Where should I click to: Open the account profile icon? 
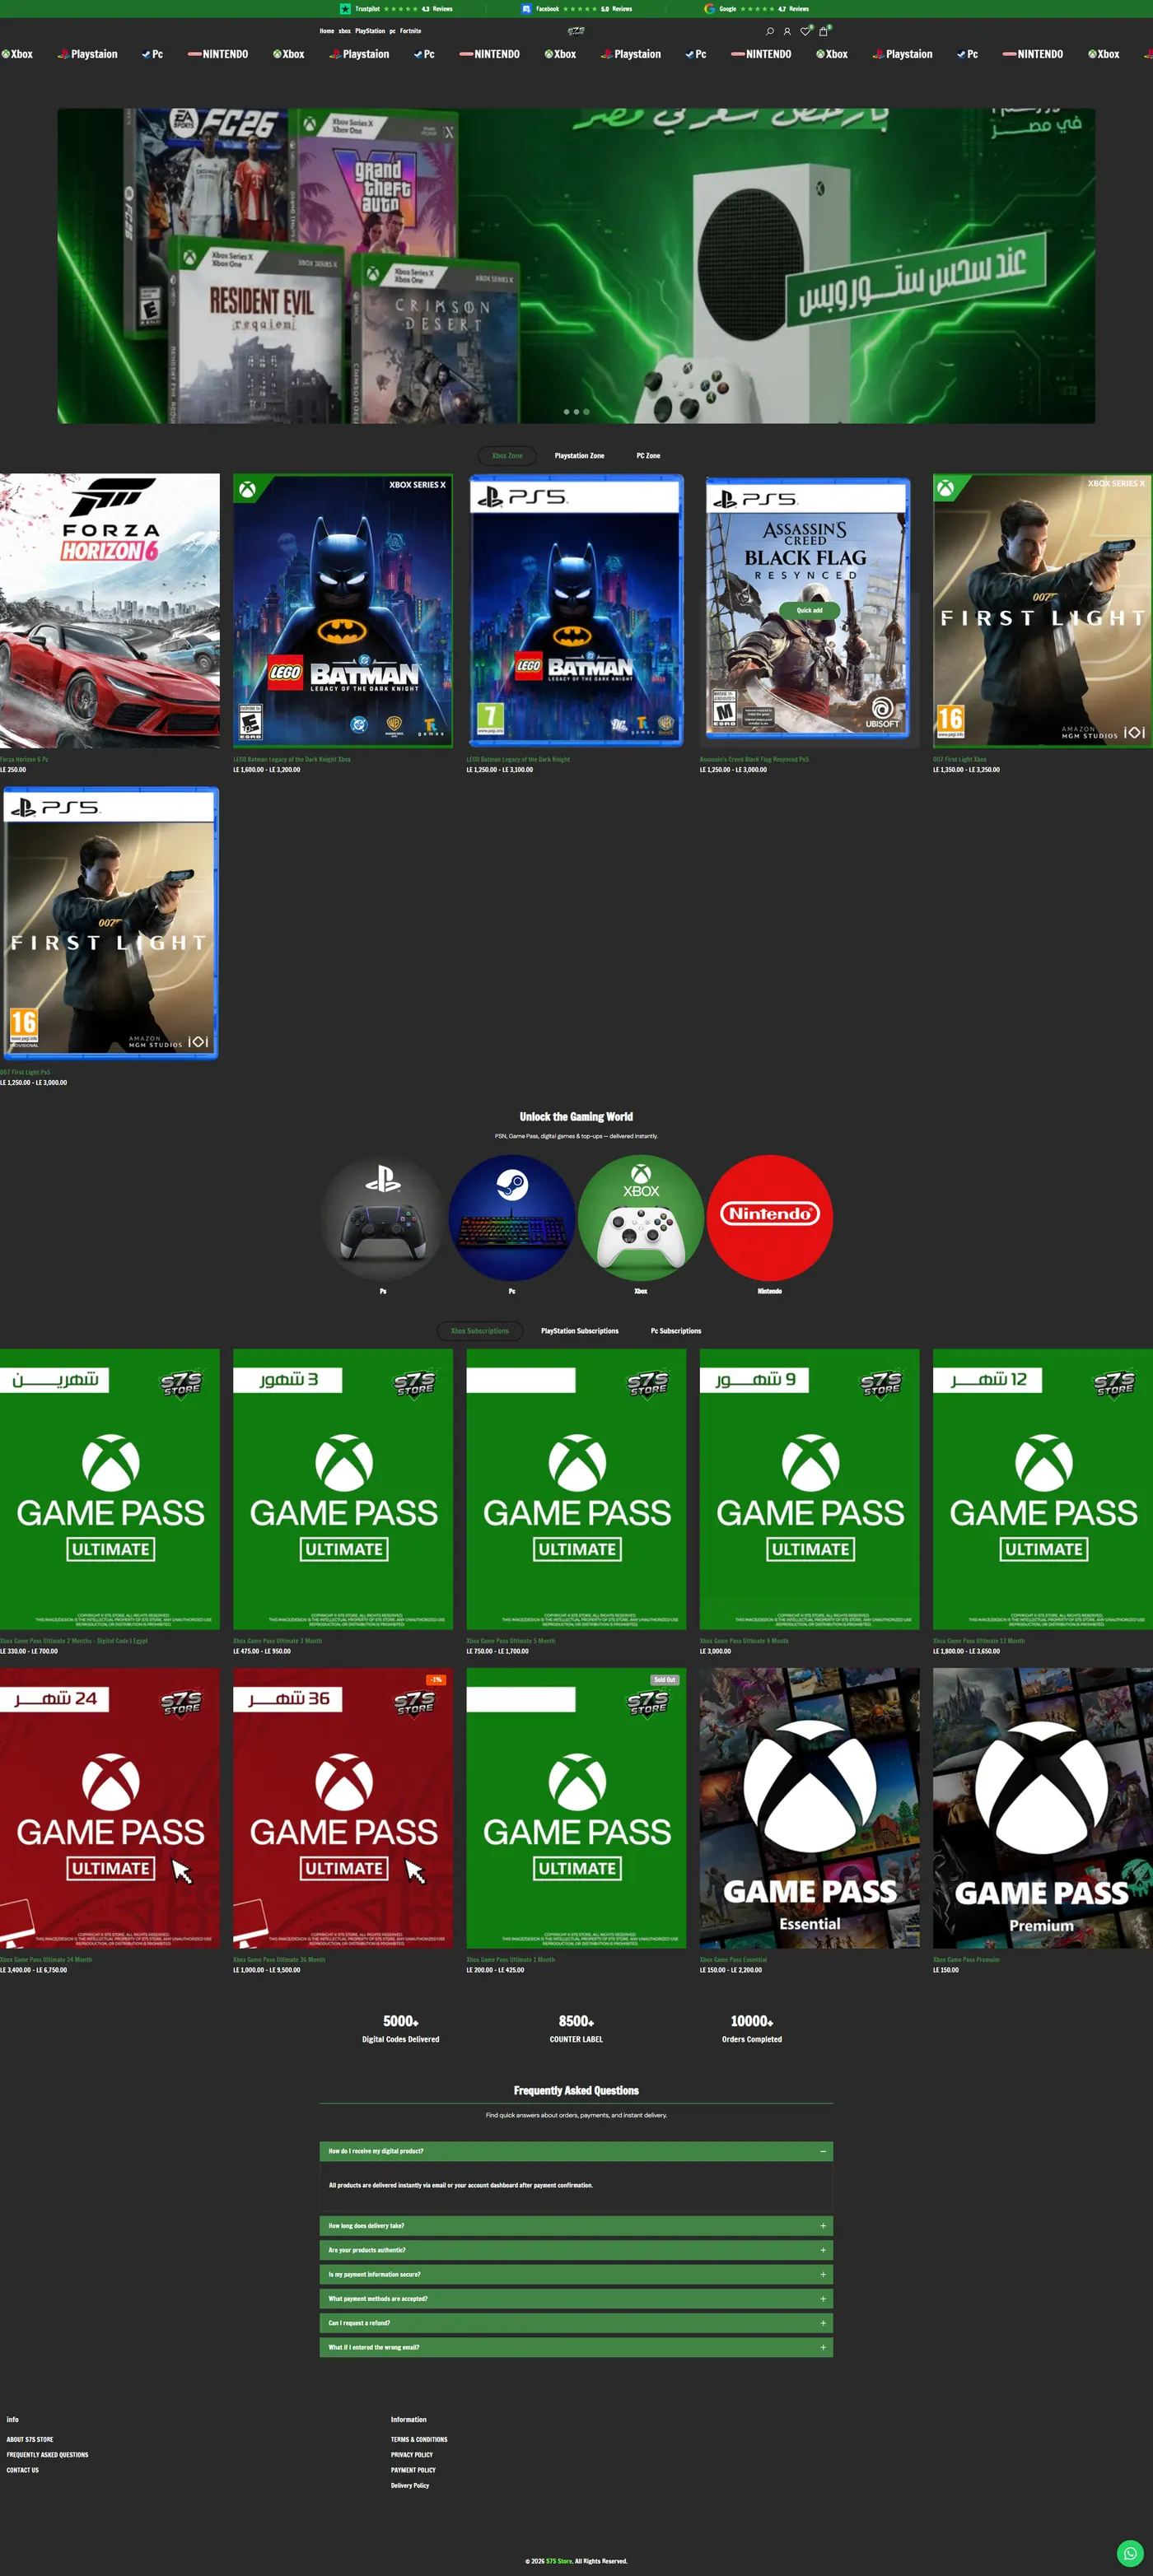coord(787,31)
